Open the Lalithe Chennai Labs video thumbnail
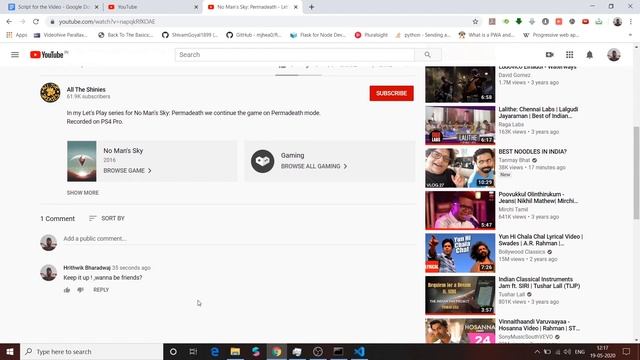This screenshot has width=640, height=360. point(460,125)
